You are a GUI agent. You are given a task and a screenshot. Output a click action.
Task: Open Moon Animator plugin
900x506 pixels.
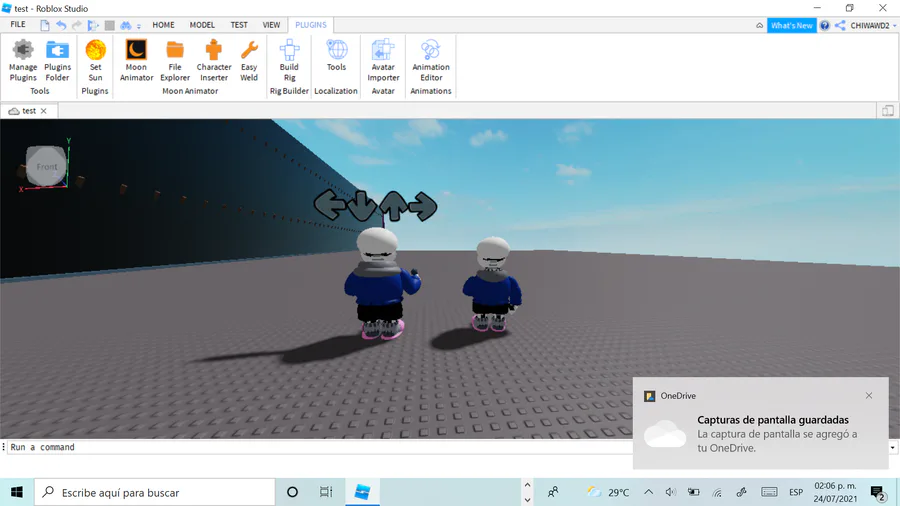point(136,60)
